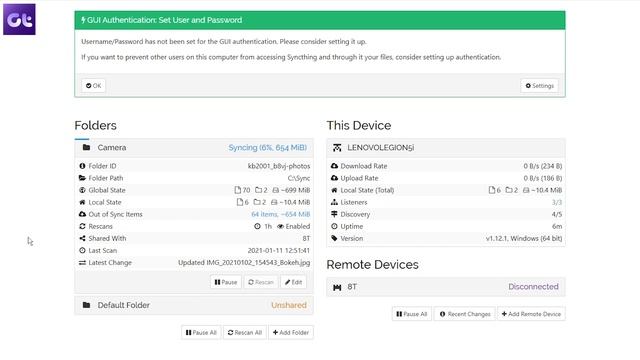The height and width of the screenshot is (360, 640).
Task: Expand the 8T remote device panel
Action: tap(446, 287)
